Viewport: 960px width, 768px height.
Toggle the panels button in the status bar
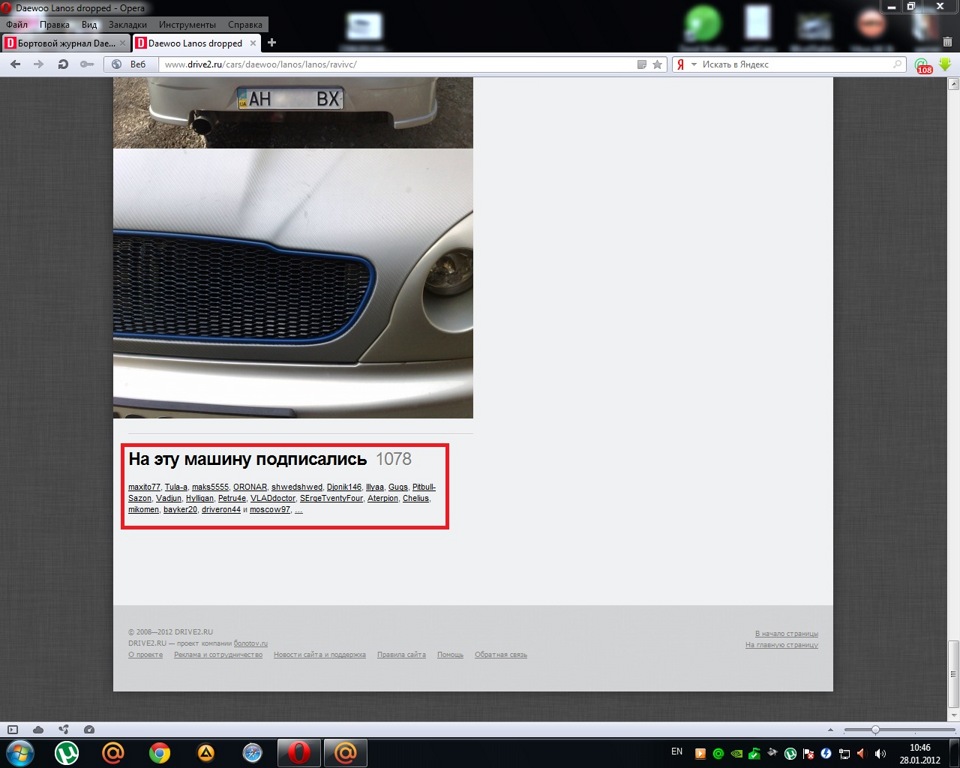pyautogui.click(x=13, y=729)
